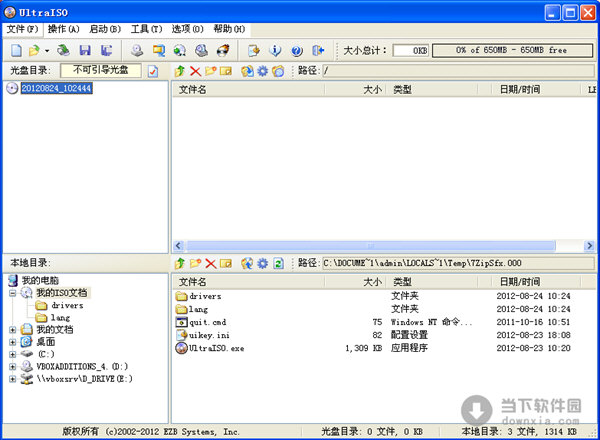This screenshot has height=440, width=600.
Task: Select drivers folder in local tree
Action: (67, 305)
